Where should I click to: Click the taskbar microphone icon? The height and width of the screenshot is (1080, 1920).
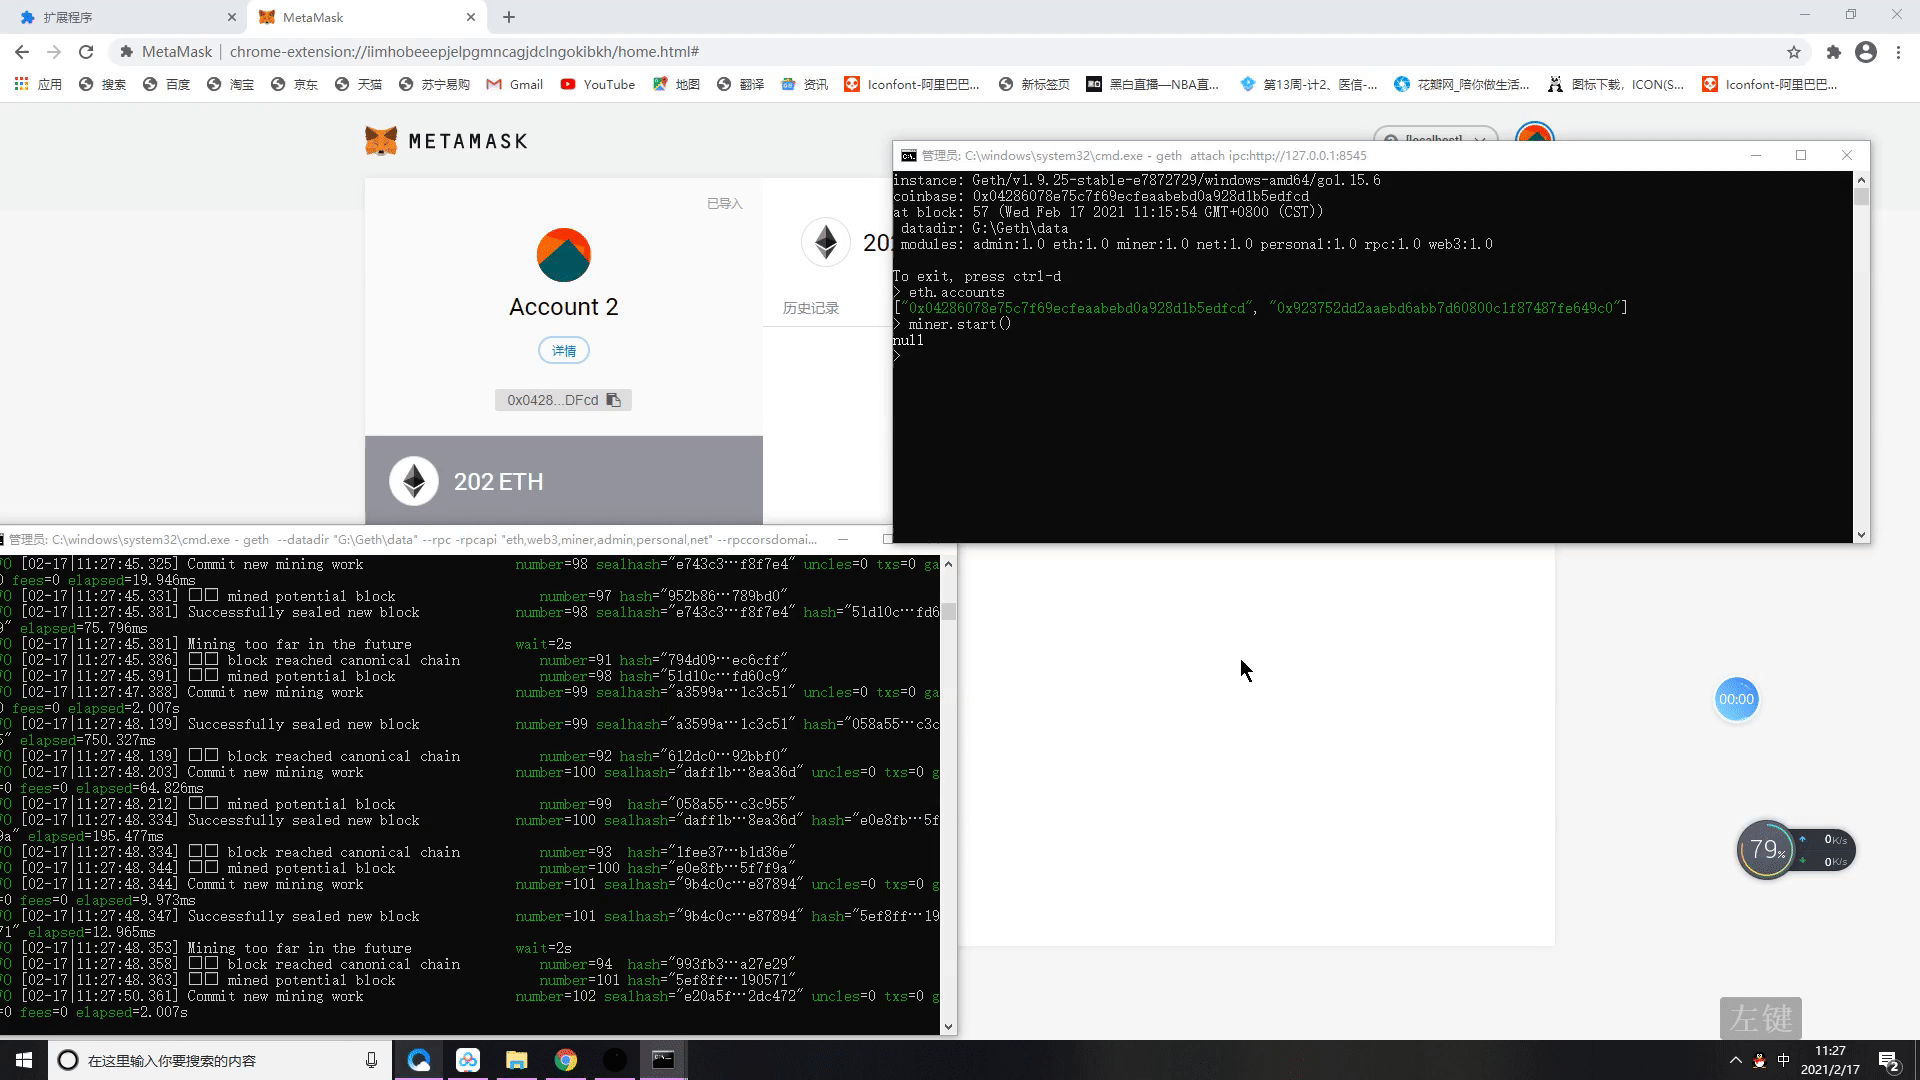point(371,1060)
